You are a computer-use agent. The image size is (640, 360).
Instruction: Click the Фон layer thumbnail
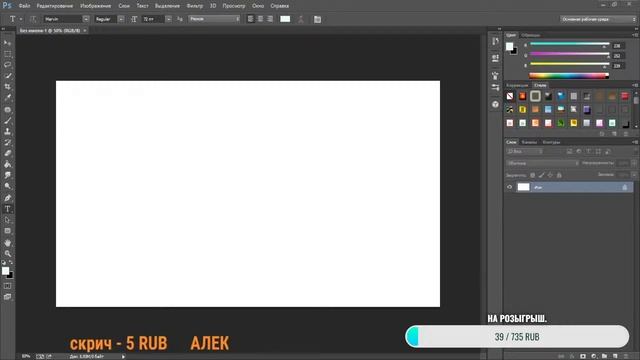click(523, 187)
